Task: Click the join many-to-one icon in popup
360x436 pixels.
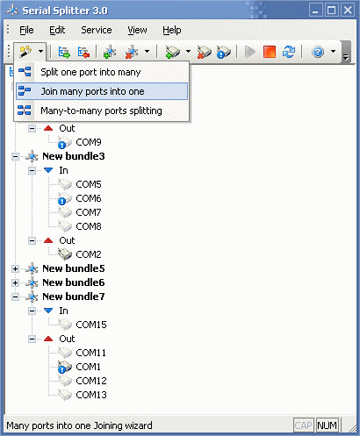Action: (x=24, y=91)
